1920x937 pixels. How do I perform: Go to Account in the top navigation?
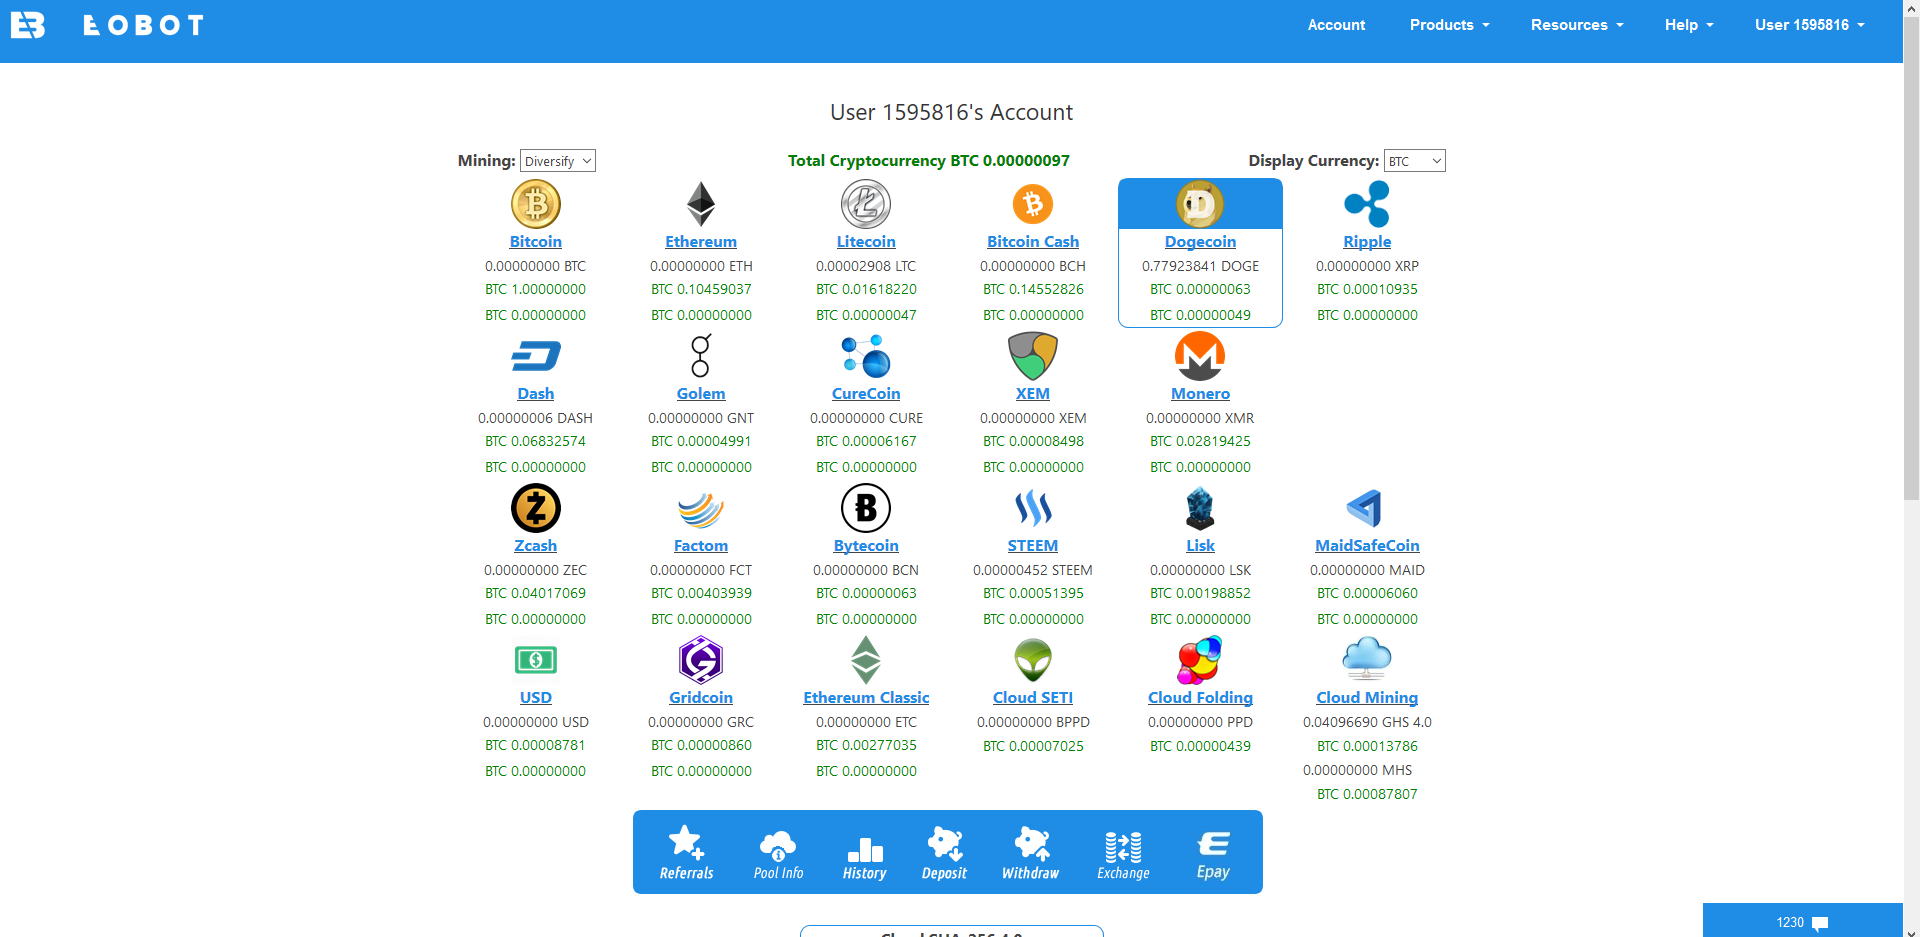coord(1336,25)
